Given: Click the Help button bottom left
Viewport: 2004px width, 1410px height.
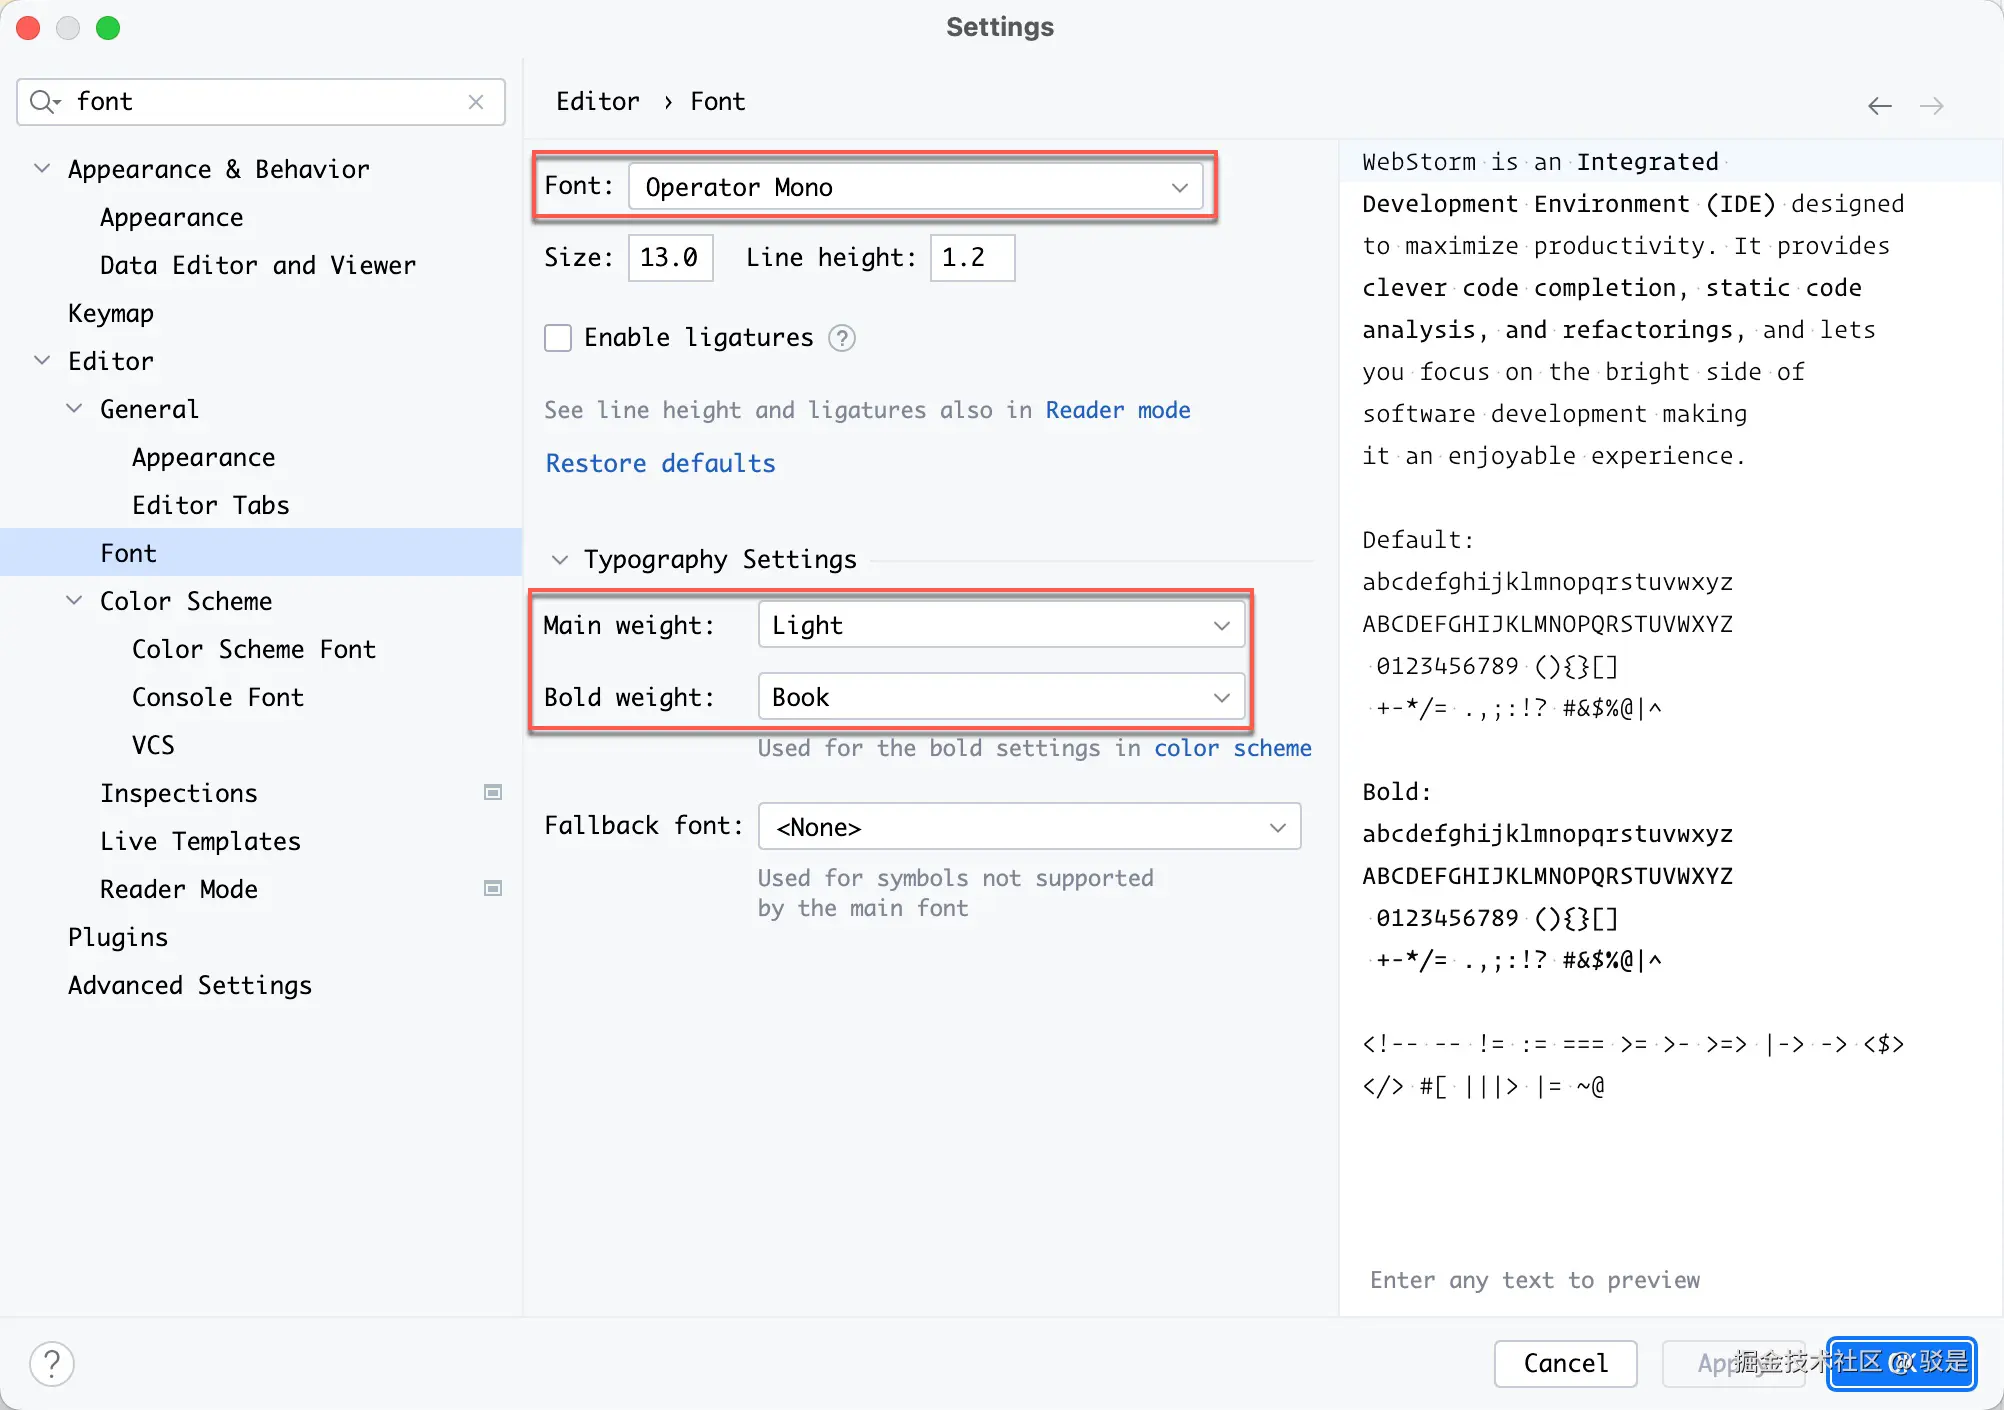Looking at the screenshot, I should [52, 1364].
